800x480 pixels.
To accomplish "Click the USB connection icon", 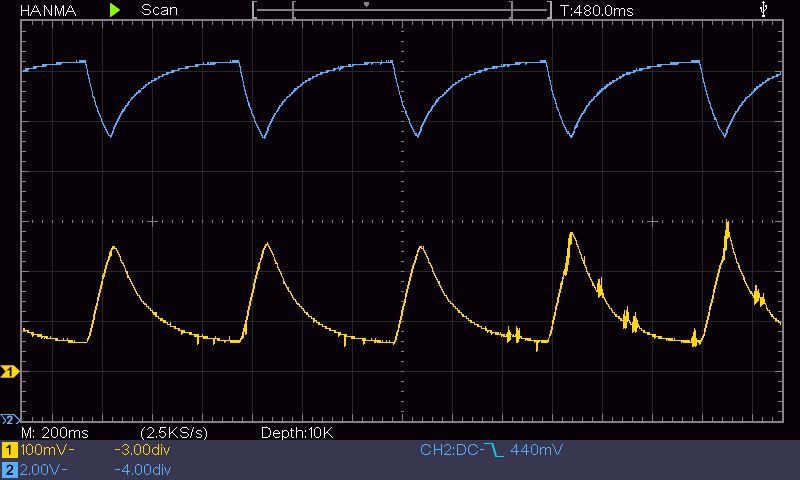I will (x=763, y=9).
